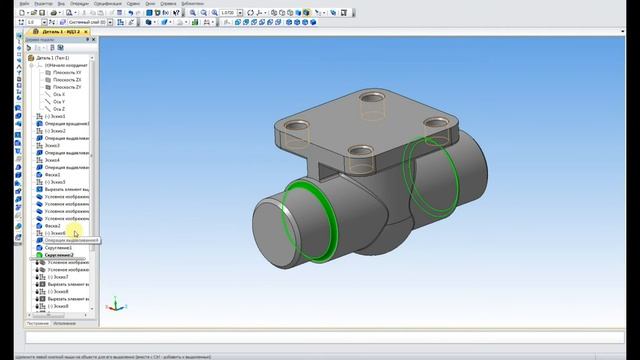The height and width of the screenshot is (360, 640).
Task: Click the Rotate/refresh view icon
Action: [x=251, y=13]
